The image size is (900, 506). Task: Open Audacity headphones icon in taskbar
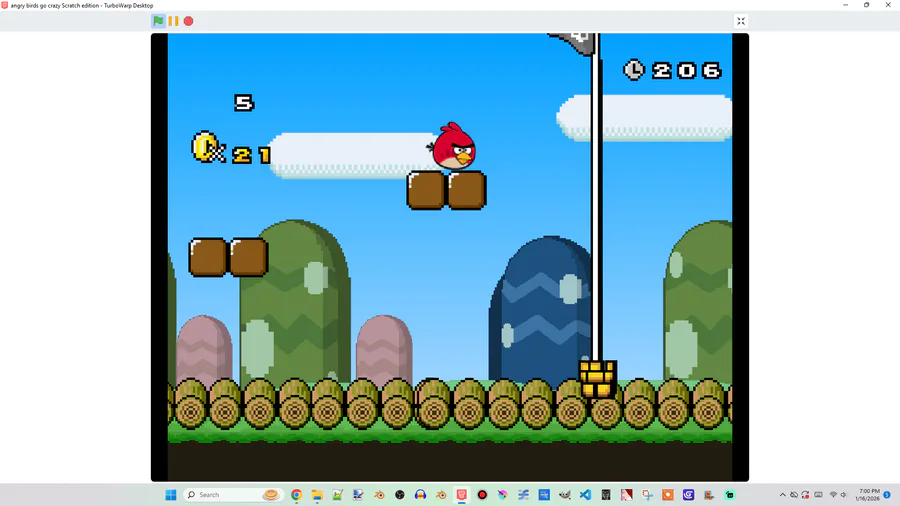point(420,495)
